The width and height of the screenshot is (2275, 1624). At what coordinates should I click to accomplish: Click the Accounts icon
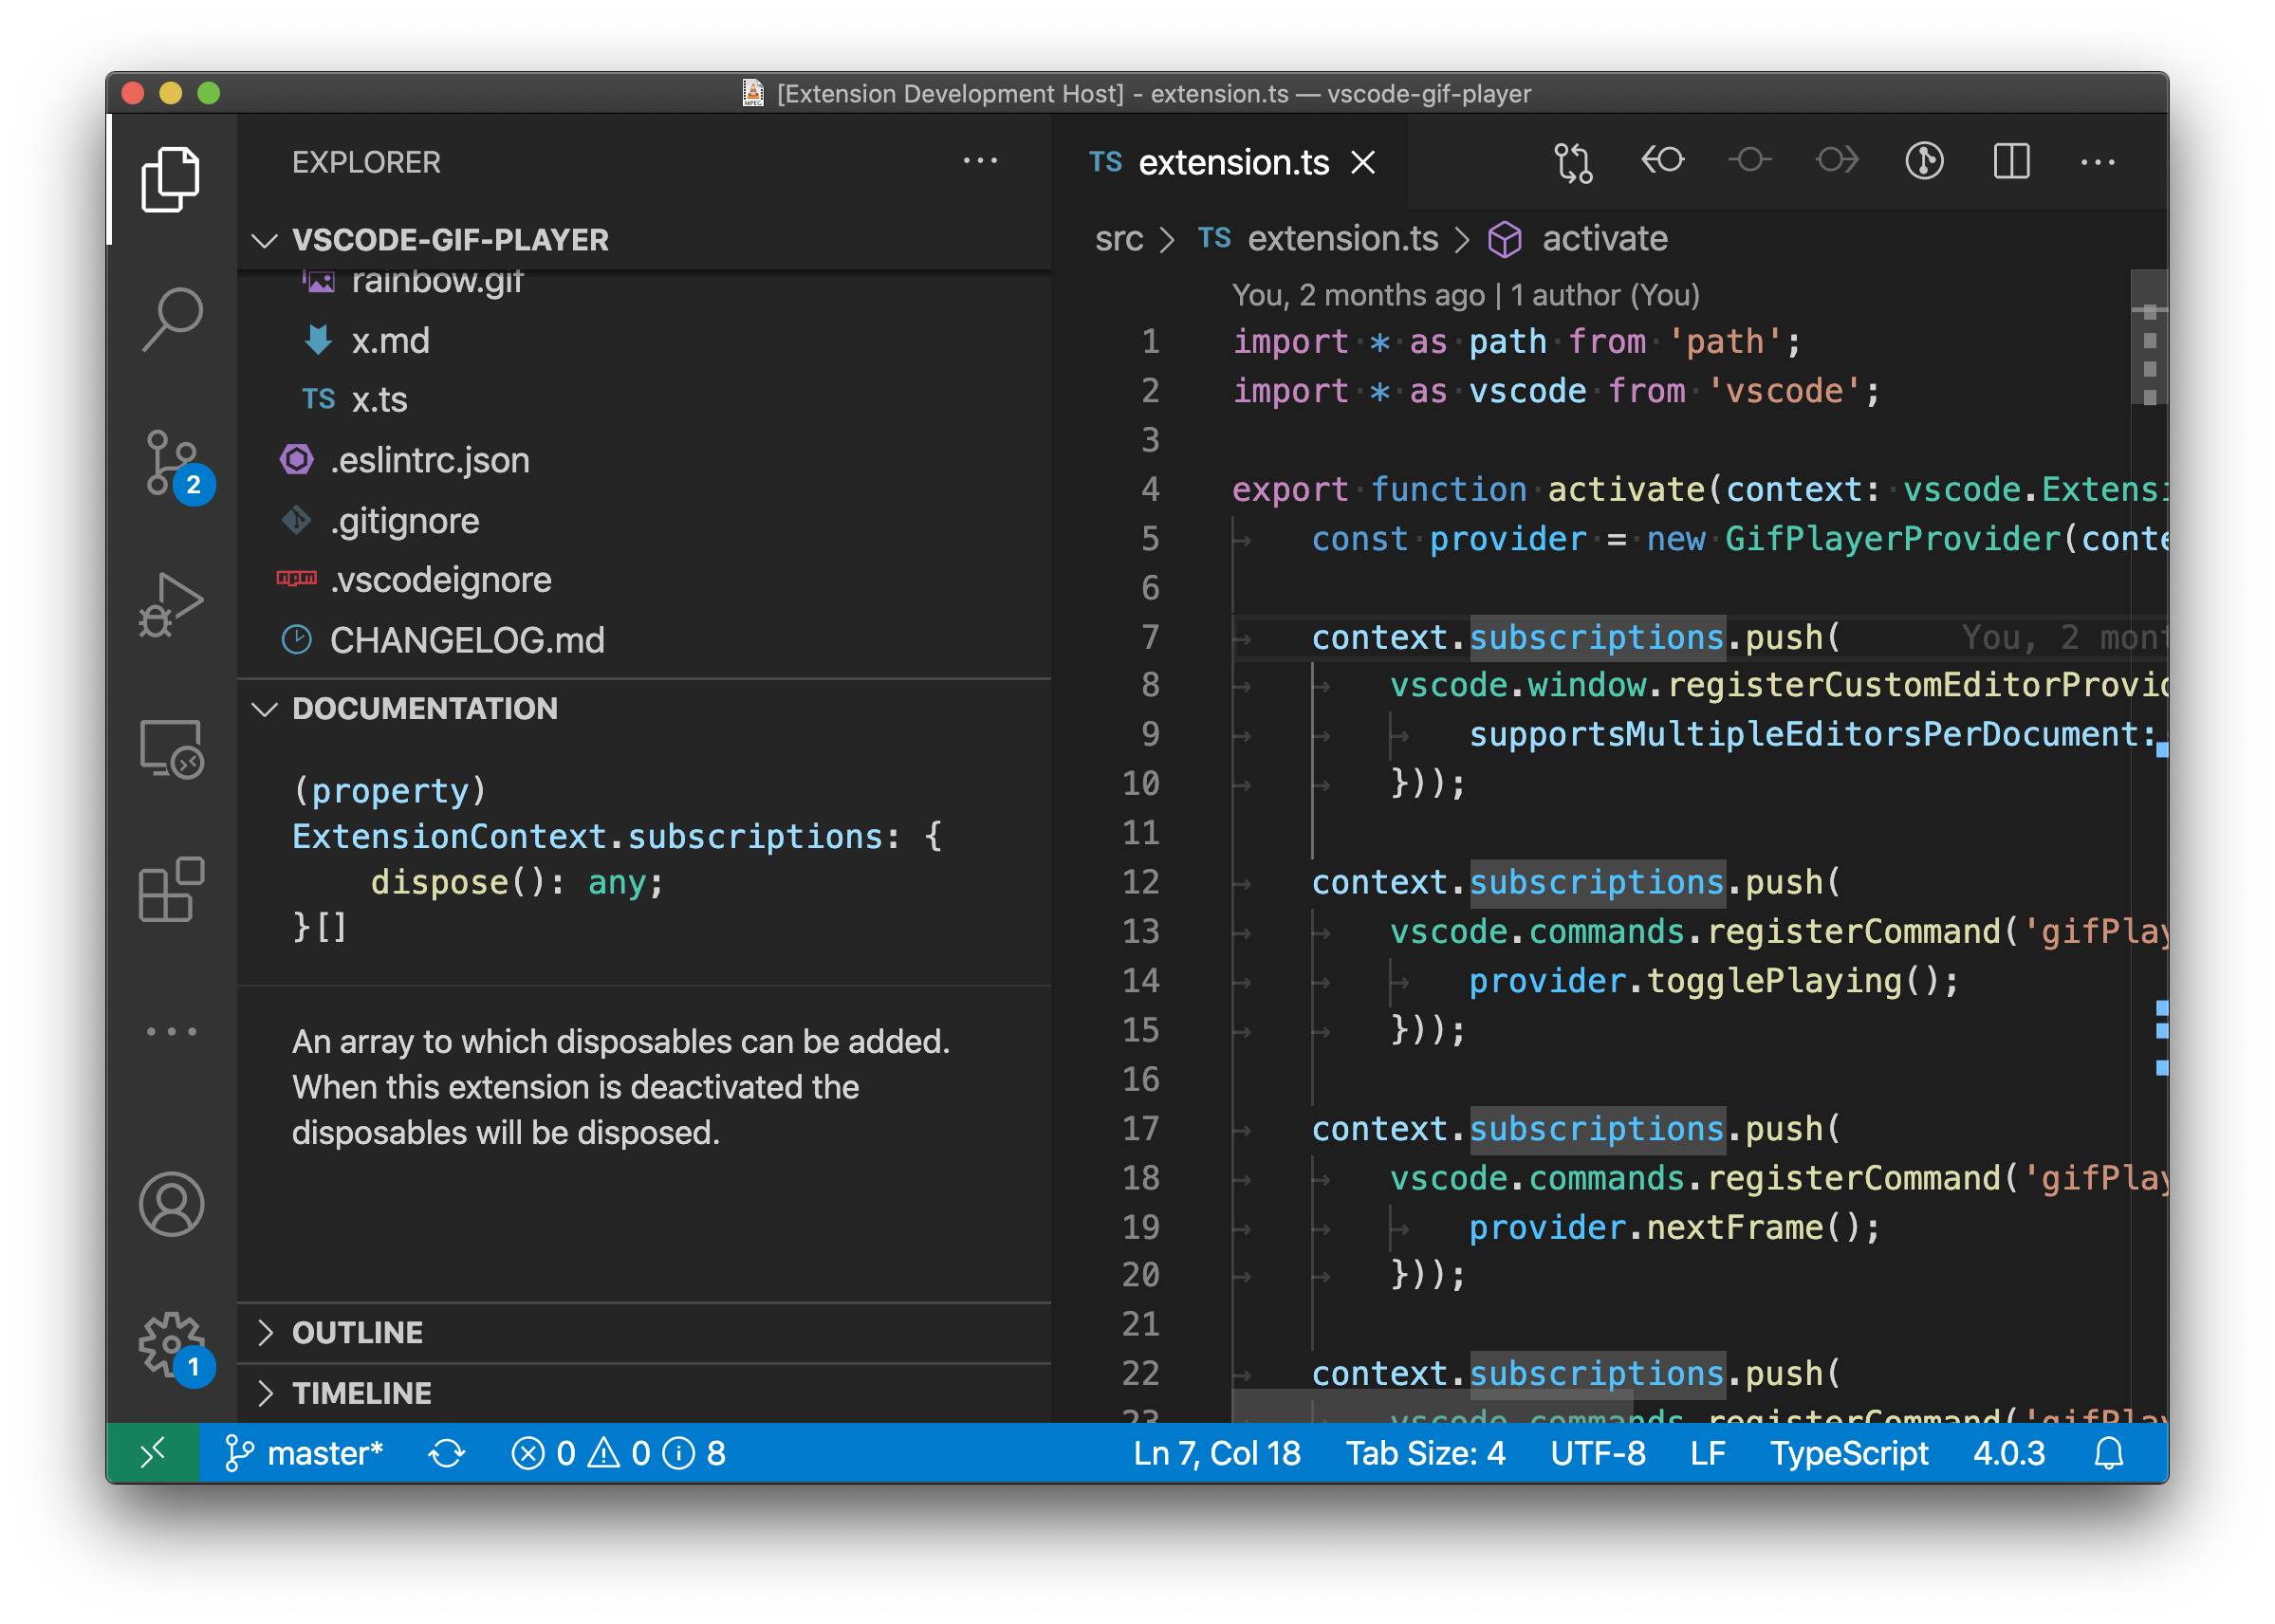[x=172, y=1204]
